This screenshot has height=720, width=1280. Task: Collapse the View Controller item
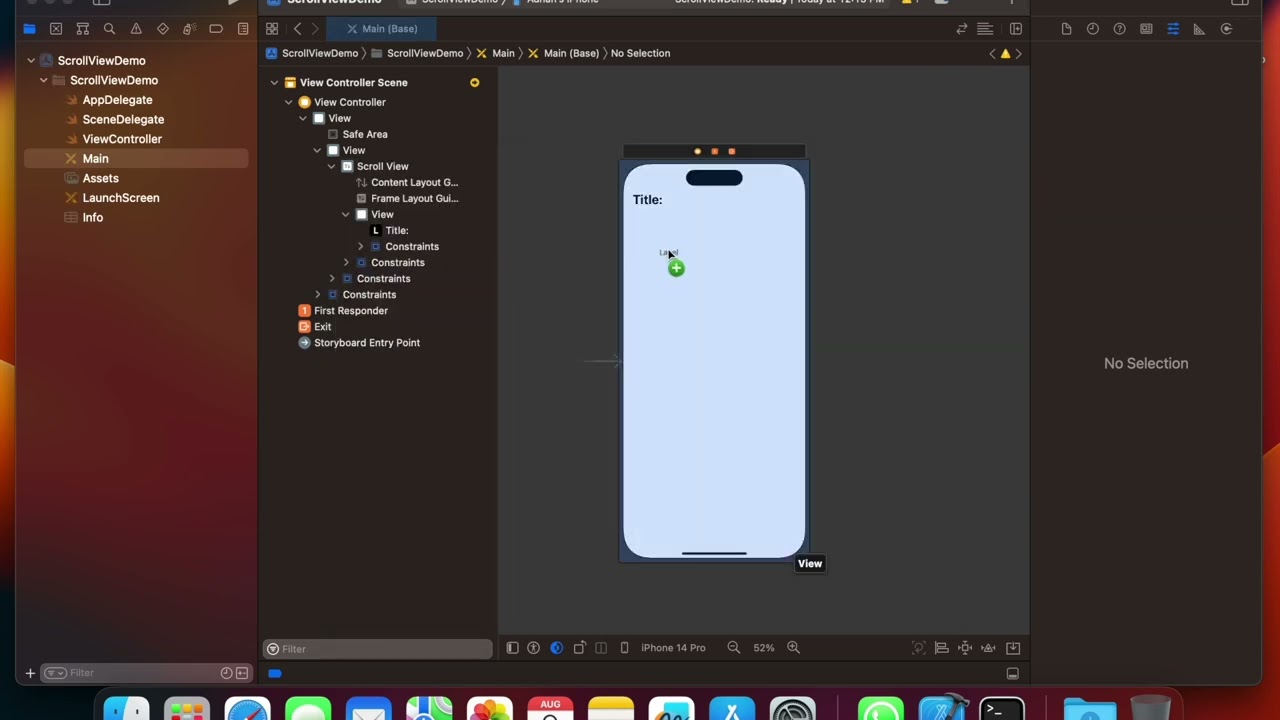click(x=288, y=102)
